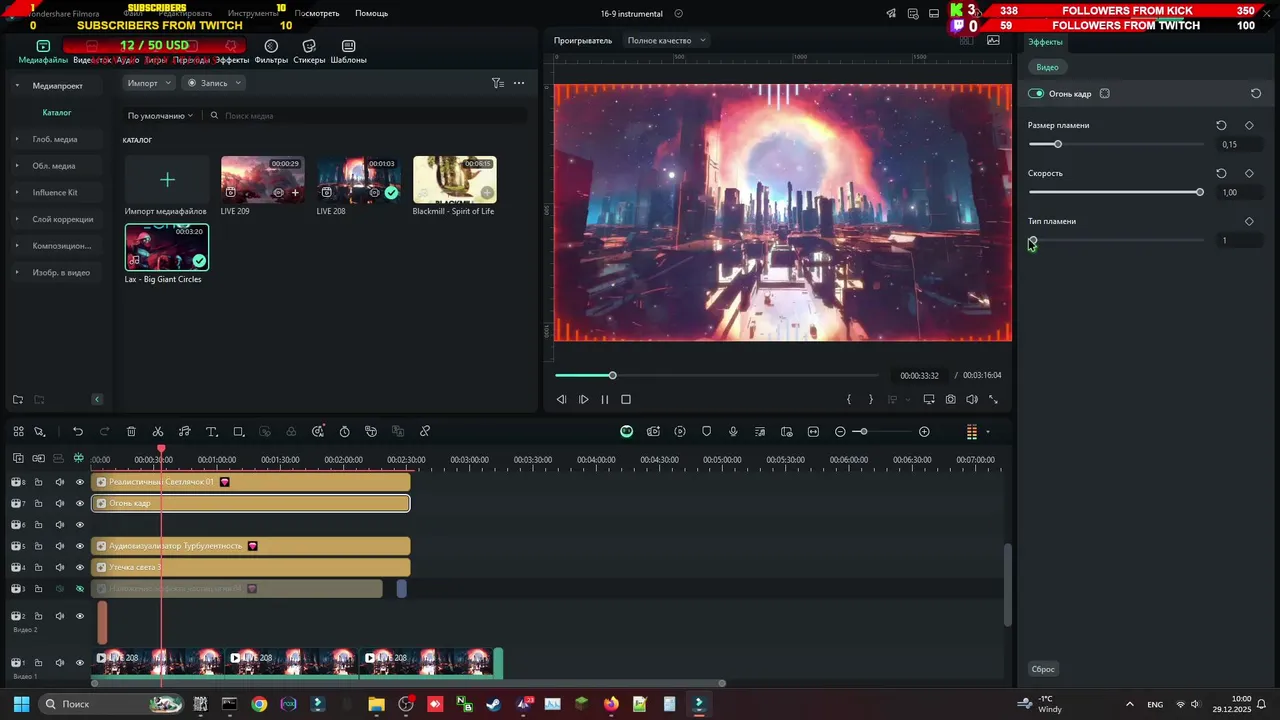Open the Запись dropdown
This screenshot has height=720, width=1280.
(213, 83)
